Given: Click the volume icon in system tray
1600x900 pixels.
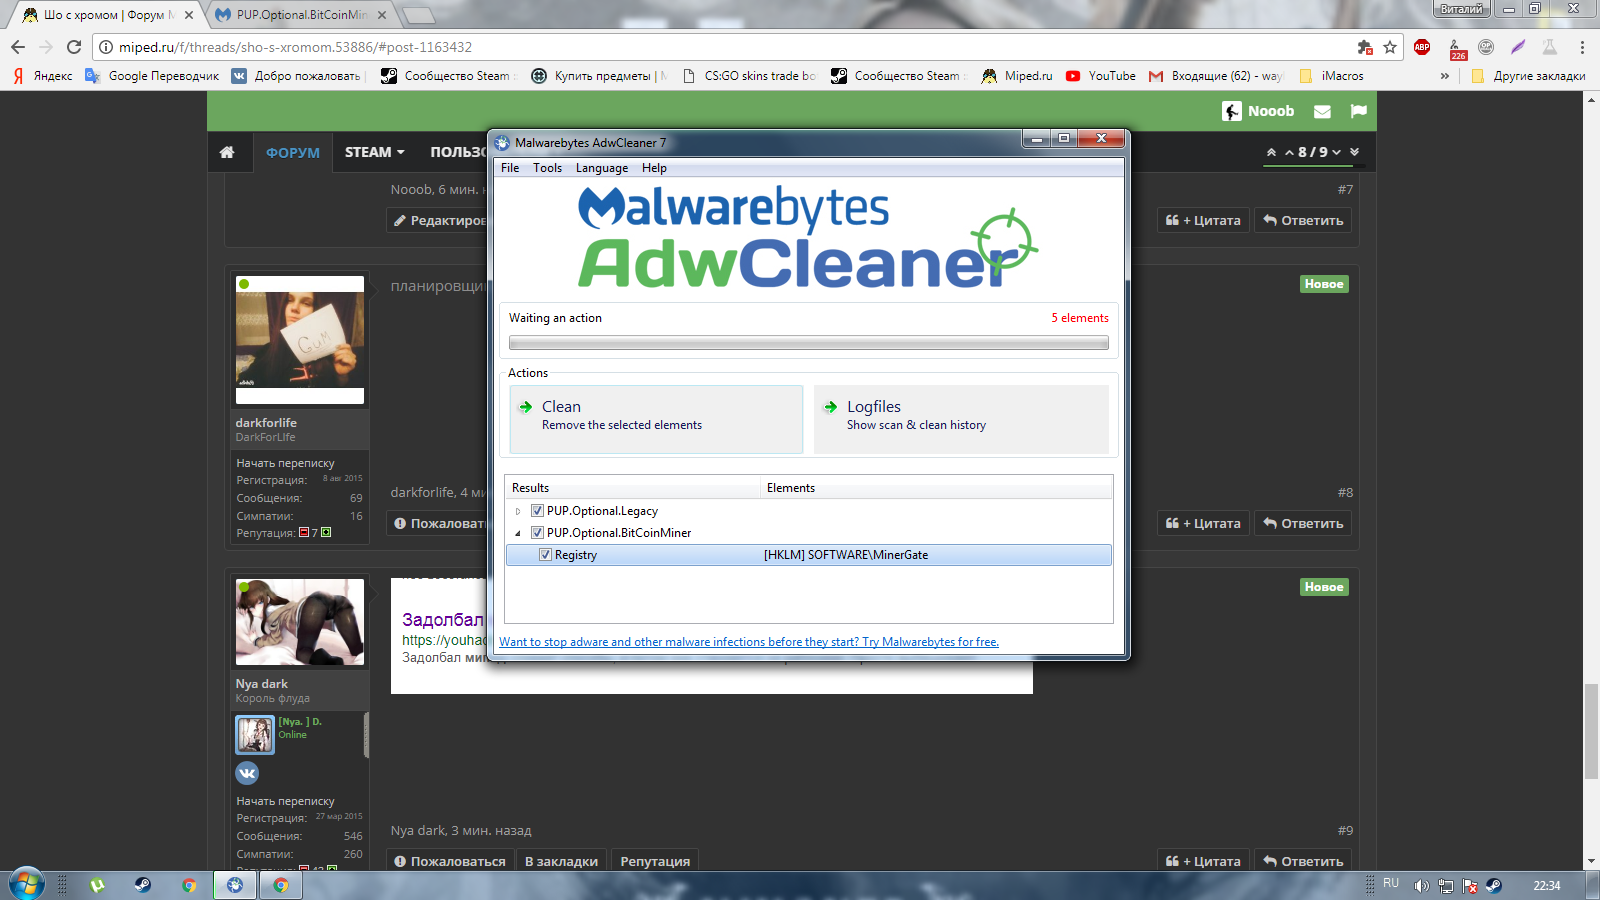Looking at the screenshot, I should 1420,885.
